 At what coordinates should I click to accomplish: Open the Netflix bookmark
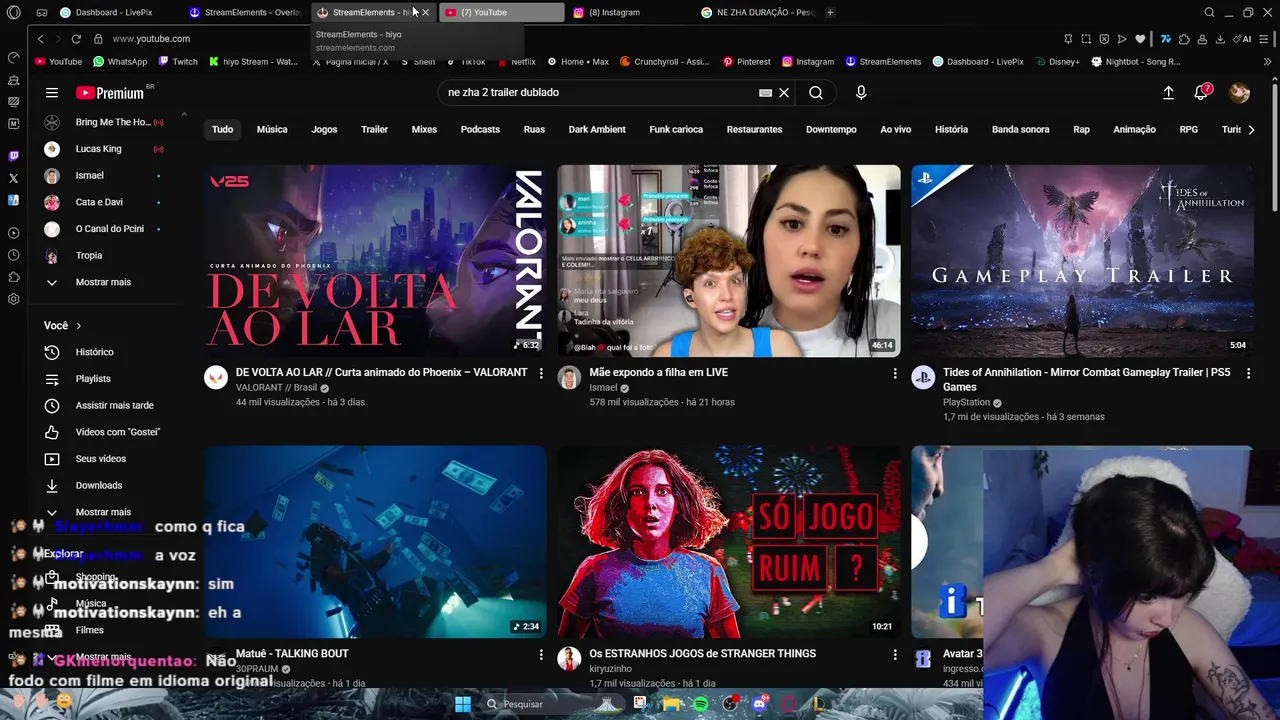(x=515, y=61)
